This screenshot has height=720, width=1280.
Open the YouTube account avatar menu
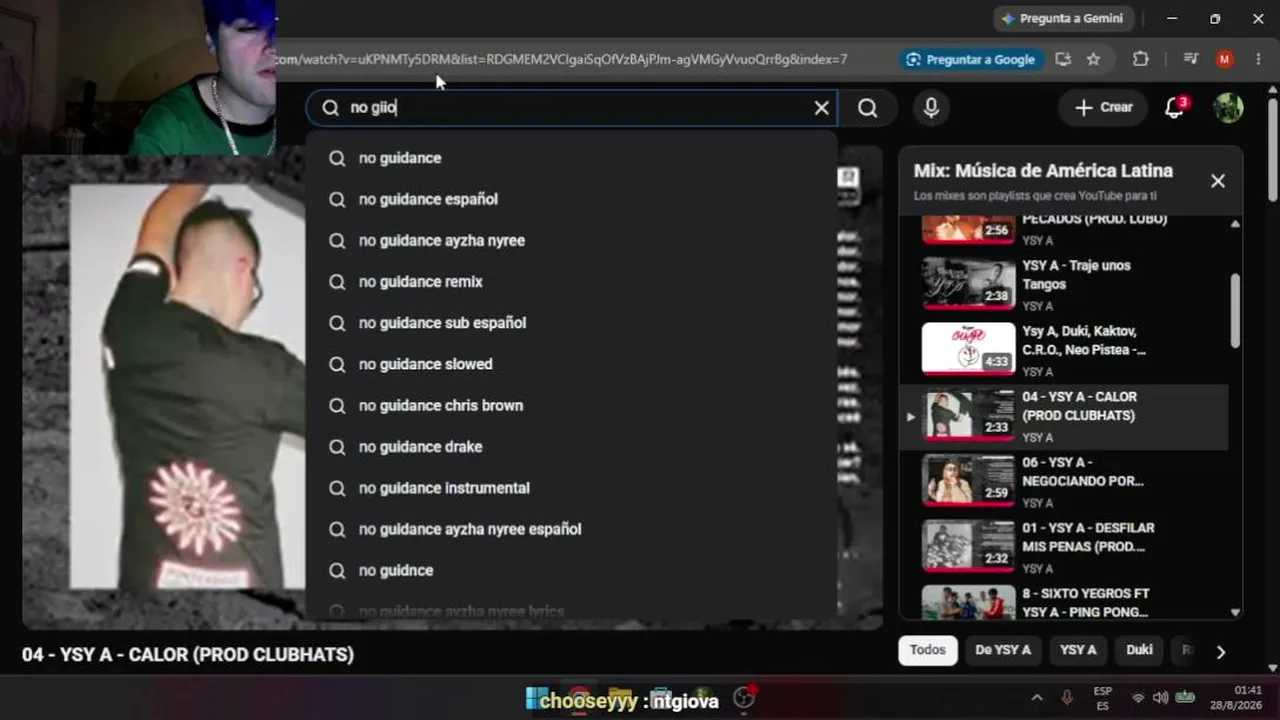(1228, 108)
